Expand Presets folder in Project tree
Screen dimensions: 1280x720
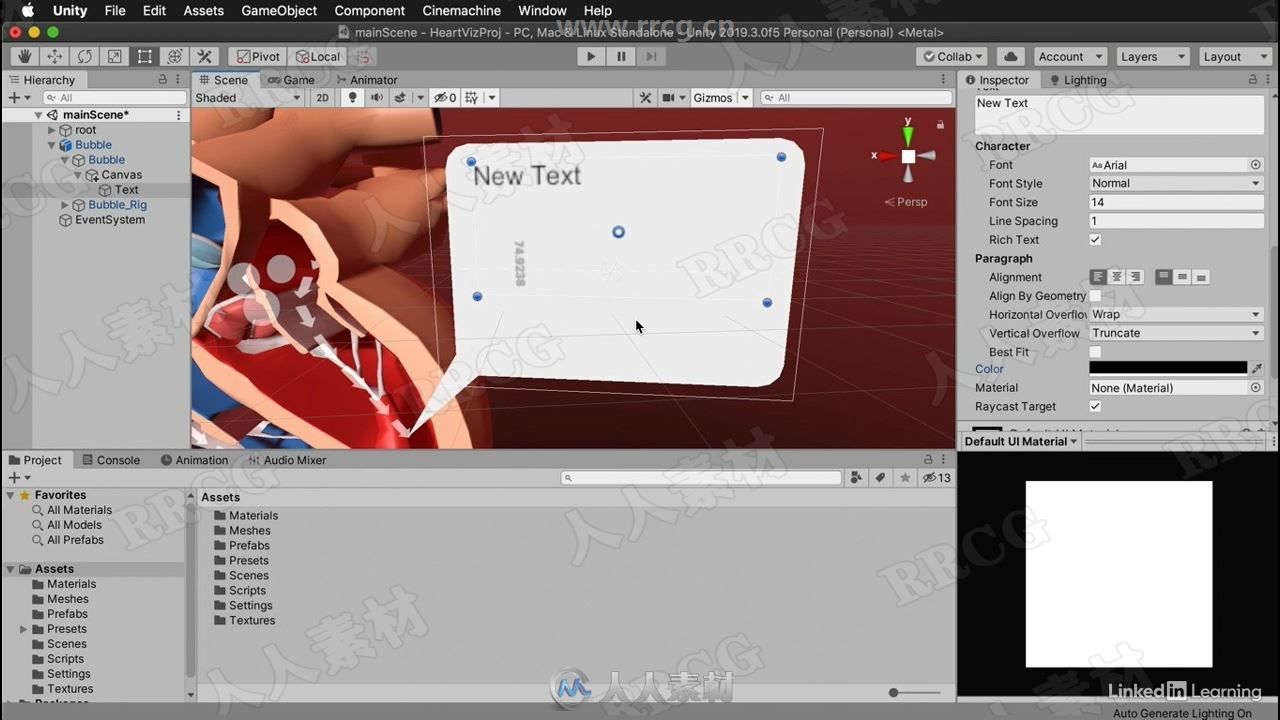click(24, 629)
